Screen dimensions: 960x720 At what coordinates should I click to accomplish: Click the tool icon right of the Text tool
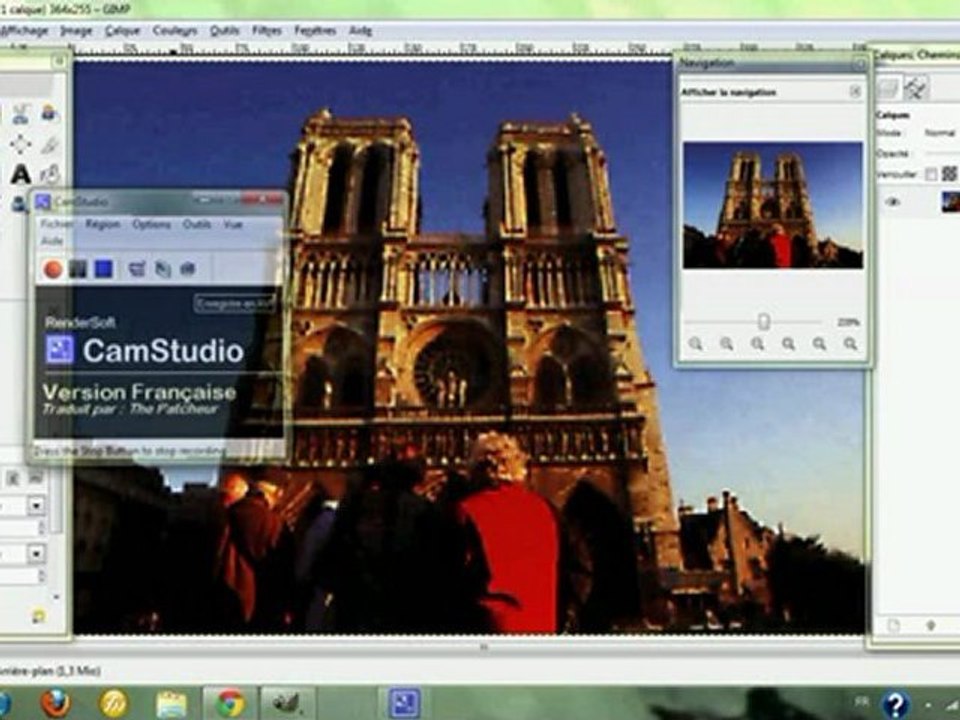50,174
